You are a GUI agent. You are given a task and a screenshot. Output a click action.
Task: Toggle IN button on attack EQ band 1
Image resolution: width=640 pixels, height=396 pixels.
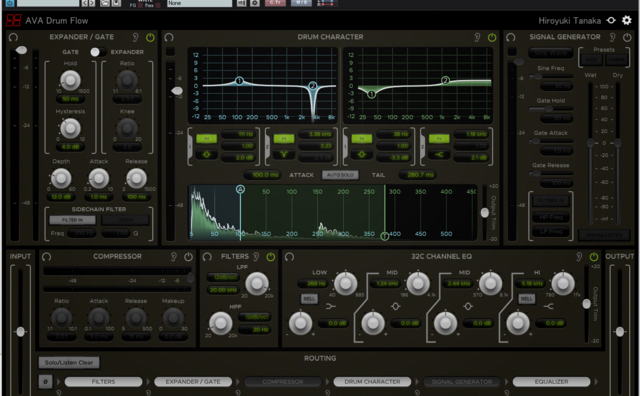tap(207, 139)
